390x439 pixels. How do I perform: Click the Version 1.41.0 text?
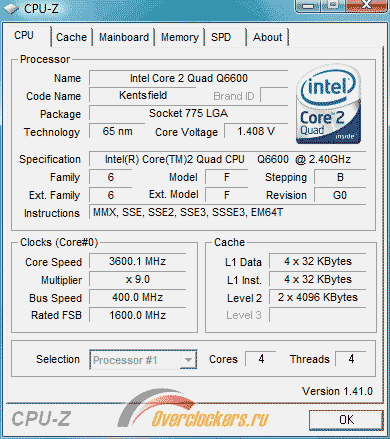pyautogui.click(x=337, y=391)
